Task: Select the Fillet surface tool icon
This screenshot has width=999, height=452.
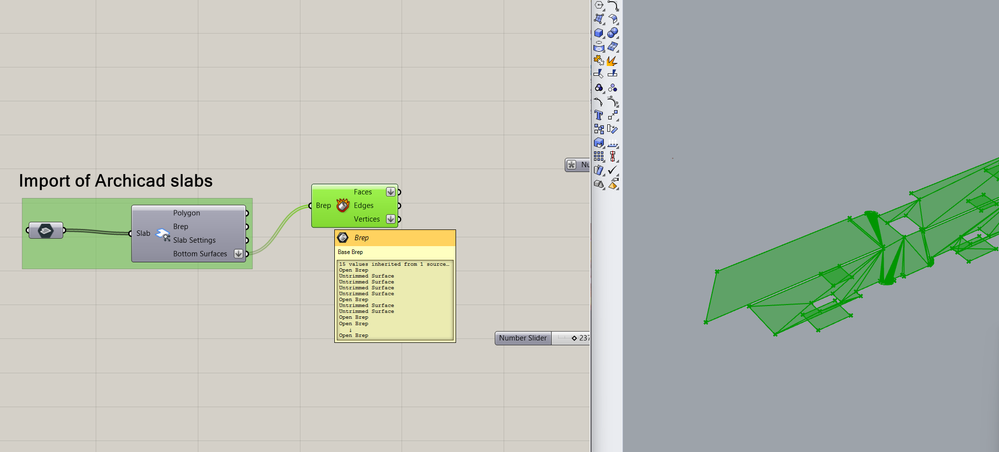Action: pyautogui.click(x=613, y=18)
